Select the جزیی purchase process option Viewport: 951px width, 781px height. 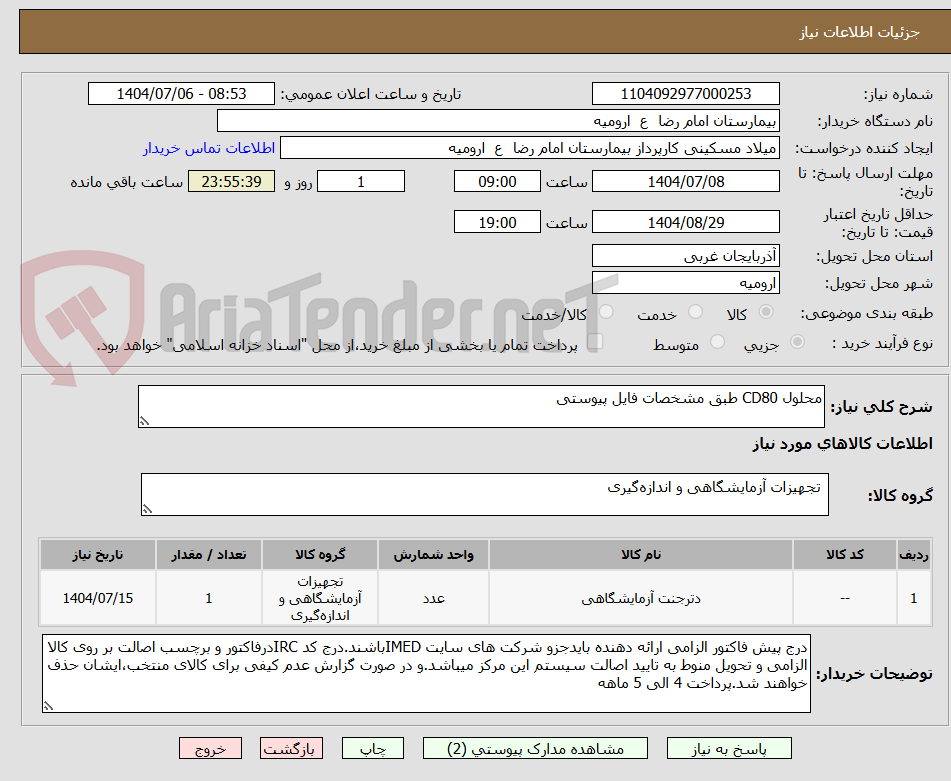tap(797, 341)
